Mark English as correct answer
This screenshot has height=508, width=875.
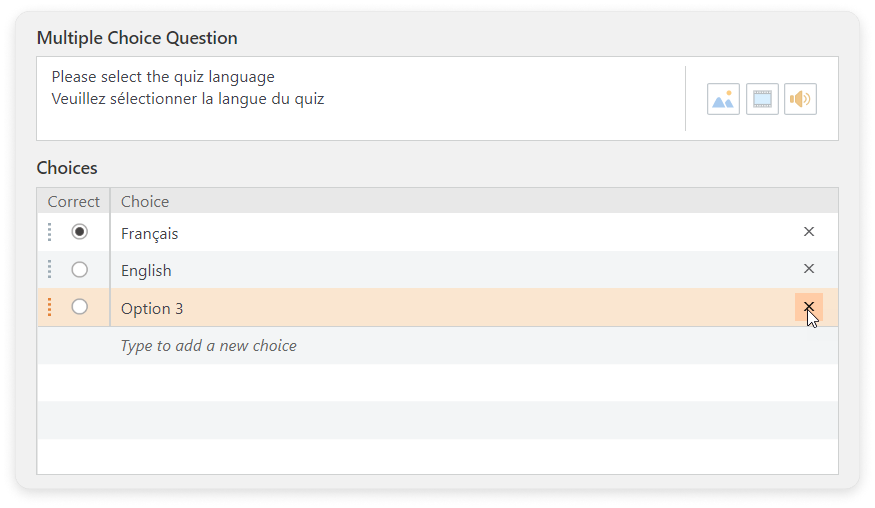click(x=80, y=270)
